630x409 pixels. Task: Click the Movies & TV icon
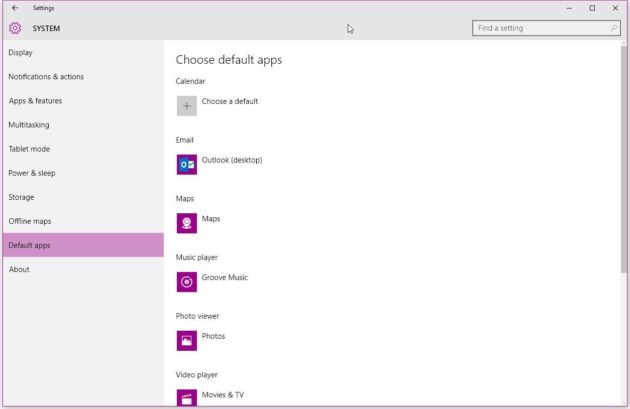point(187,397)
